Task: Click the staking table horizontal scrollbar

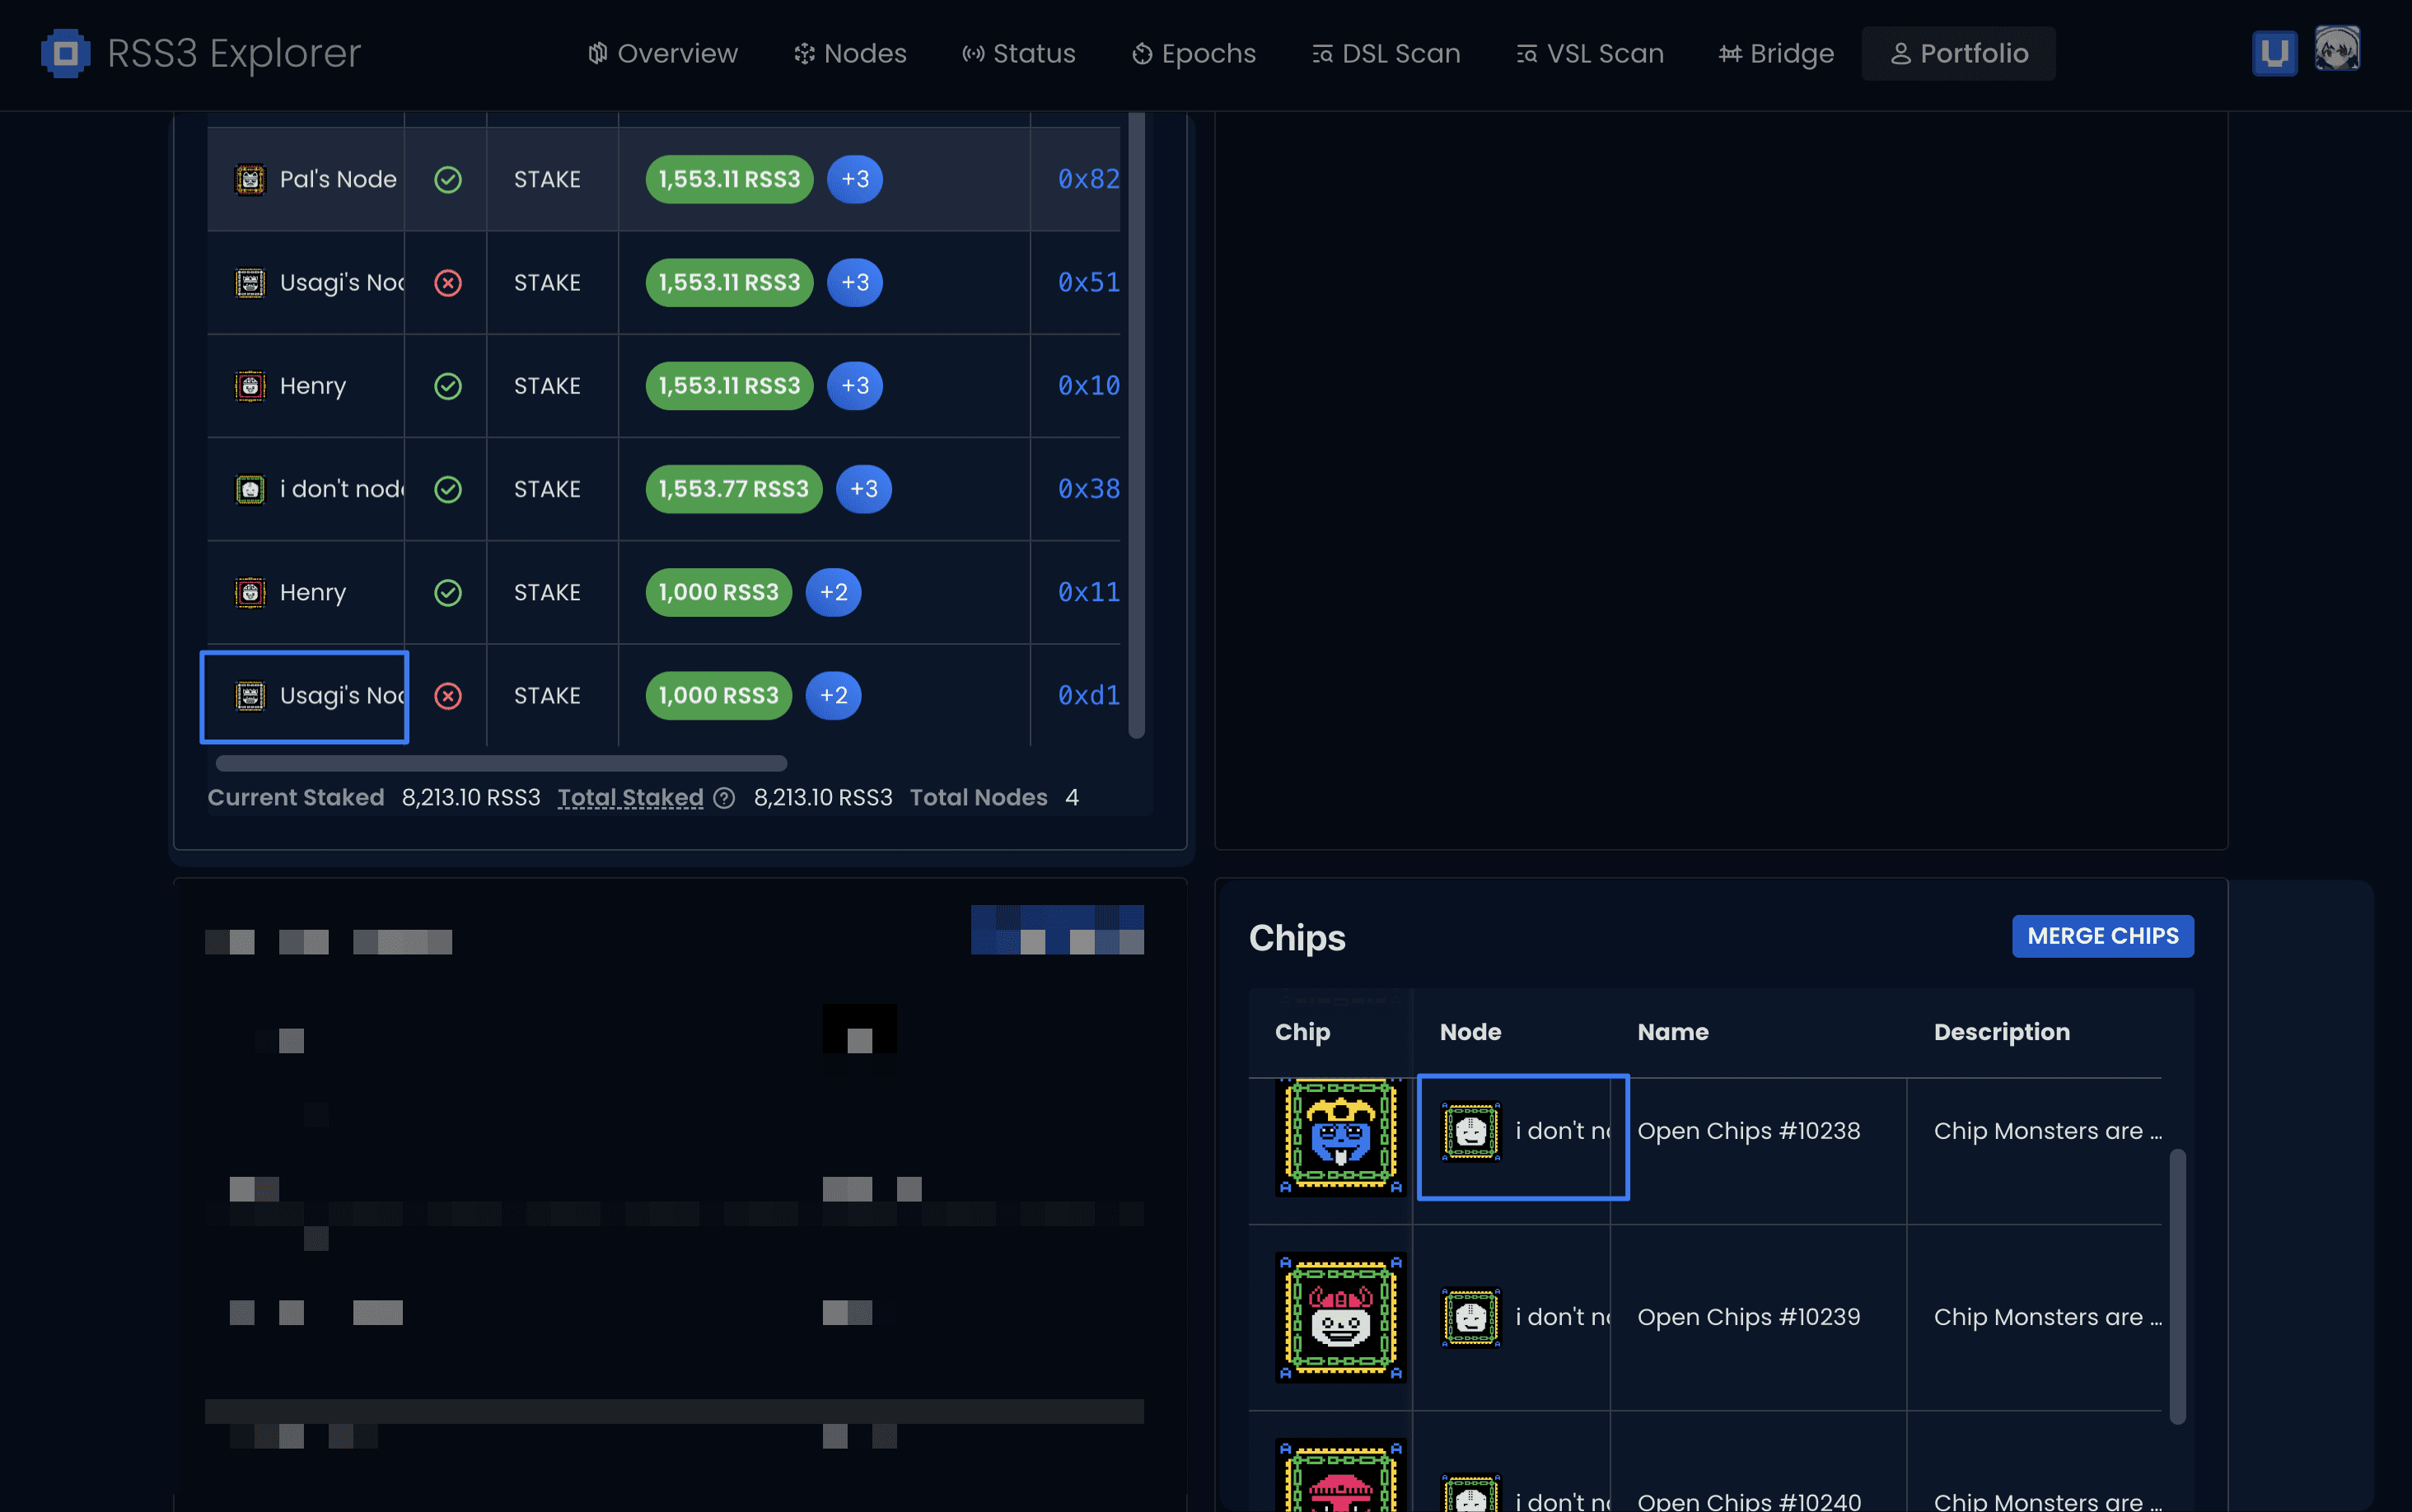Action: tap(502, 764)
